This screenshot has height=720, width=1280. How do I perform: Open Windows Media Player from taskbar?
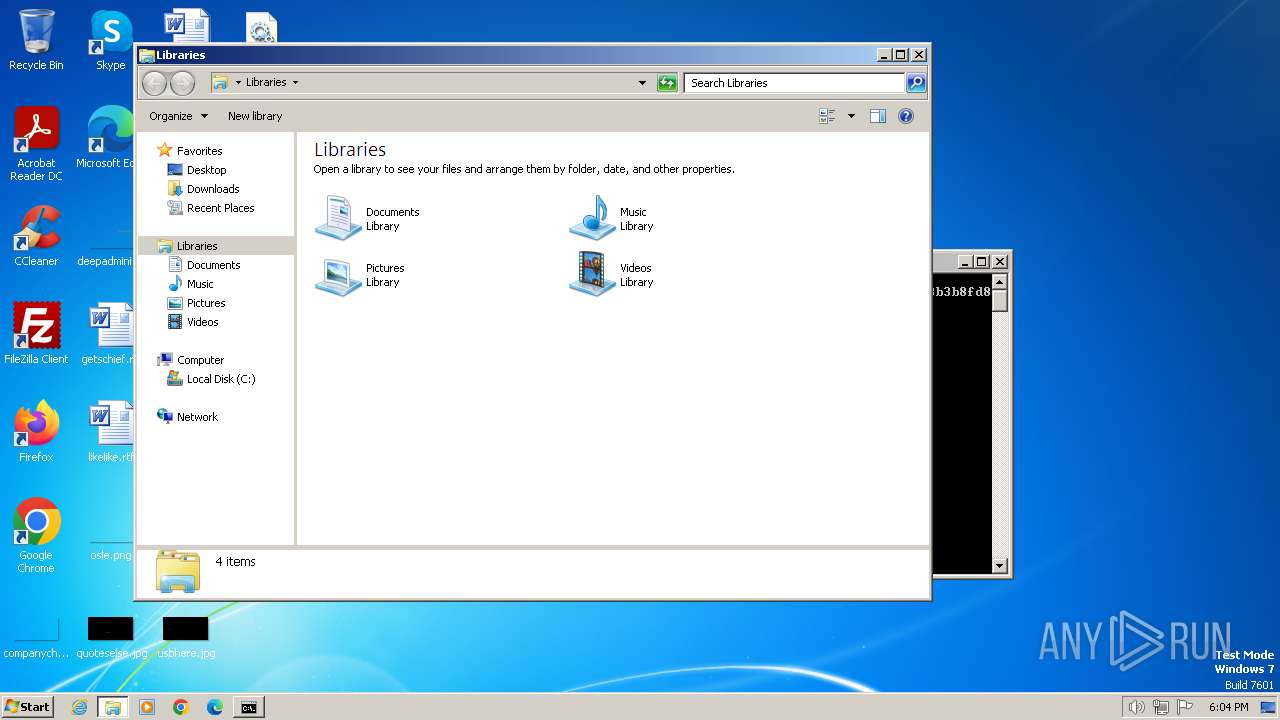coord(147,707)
